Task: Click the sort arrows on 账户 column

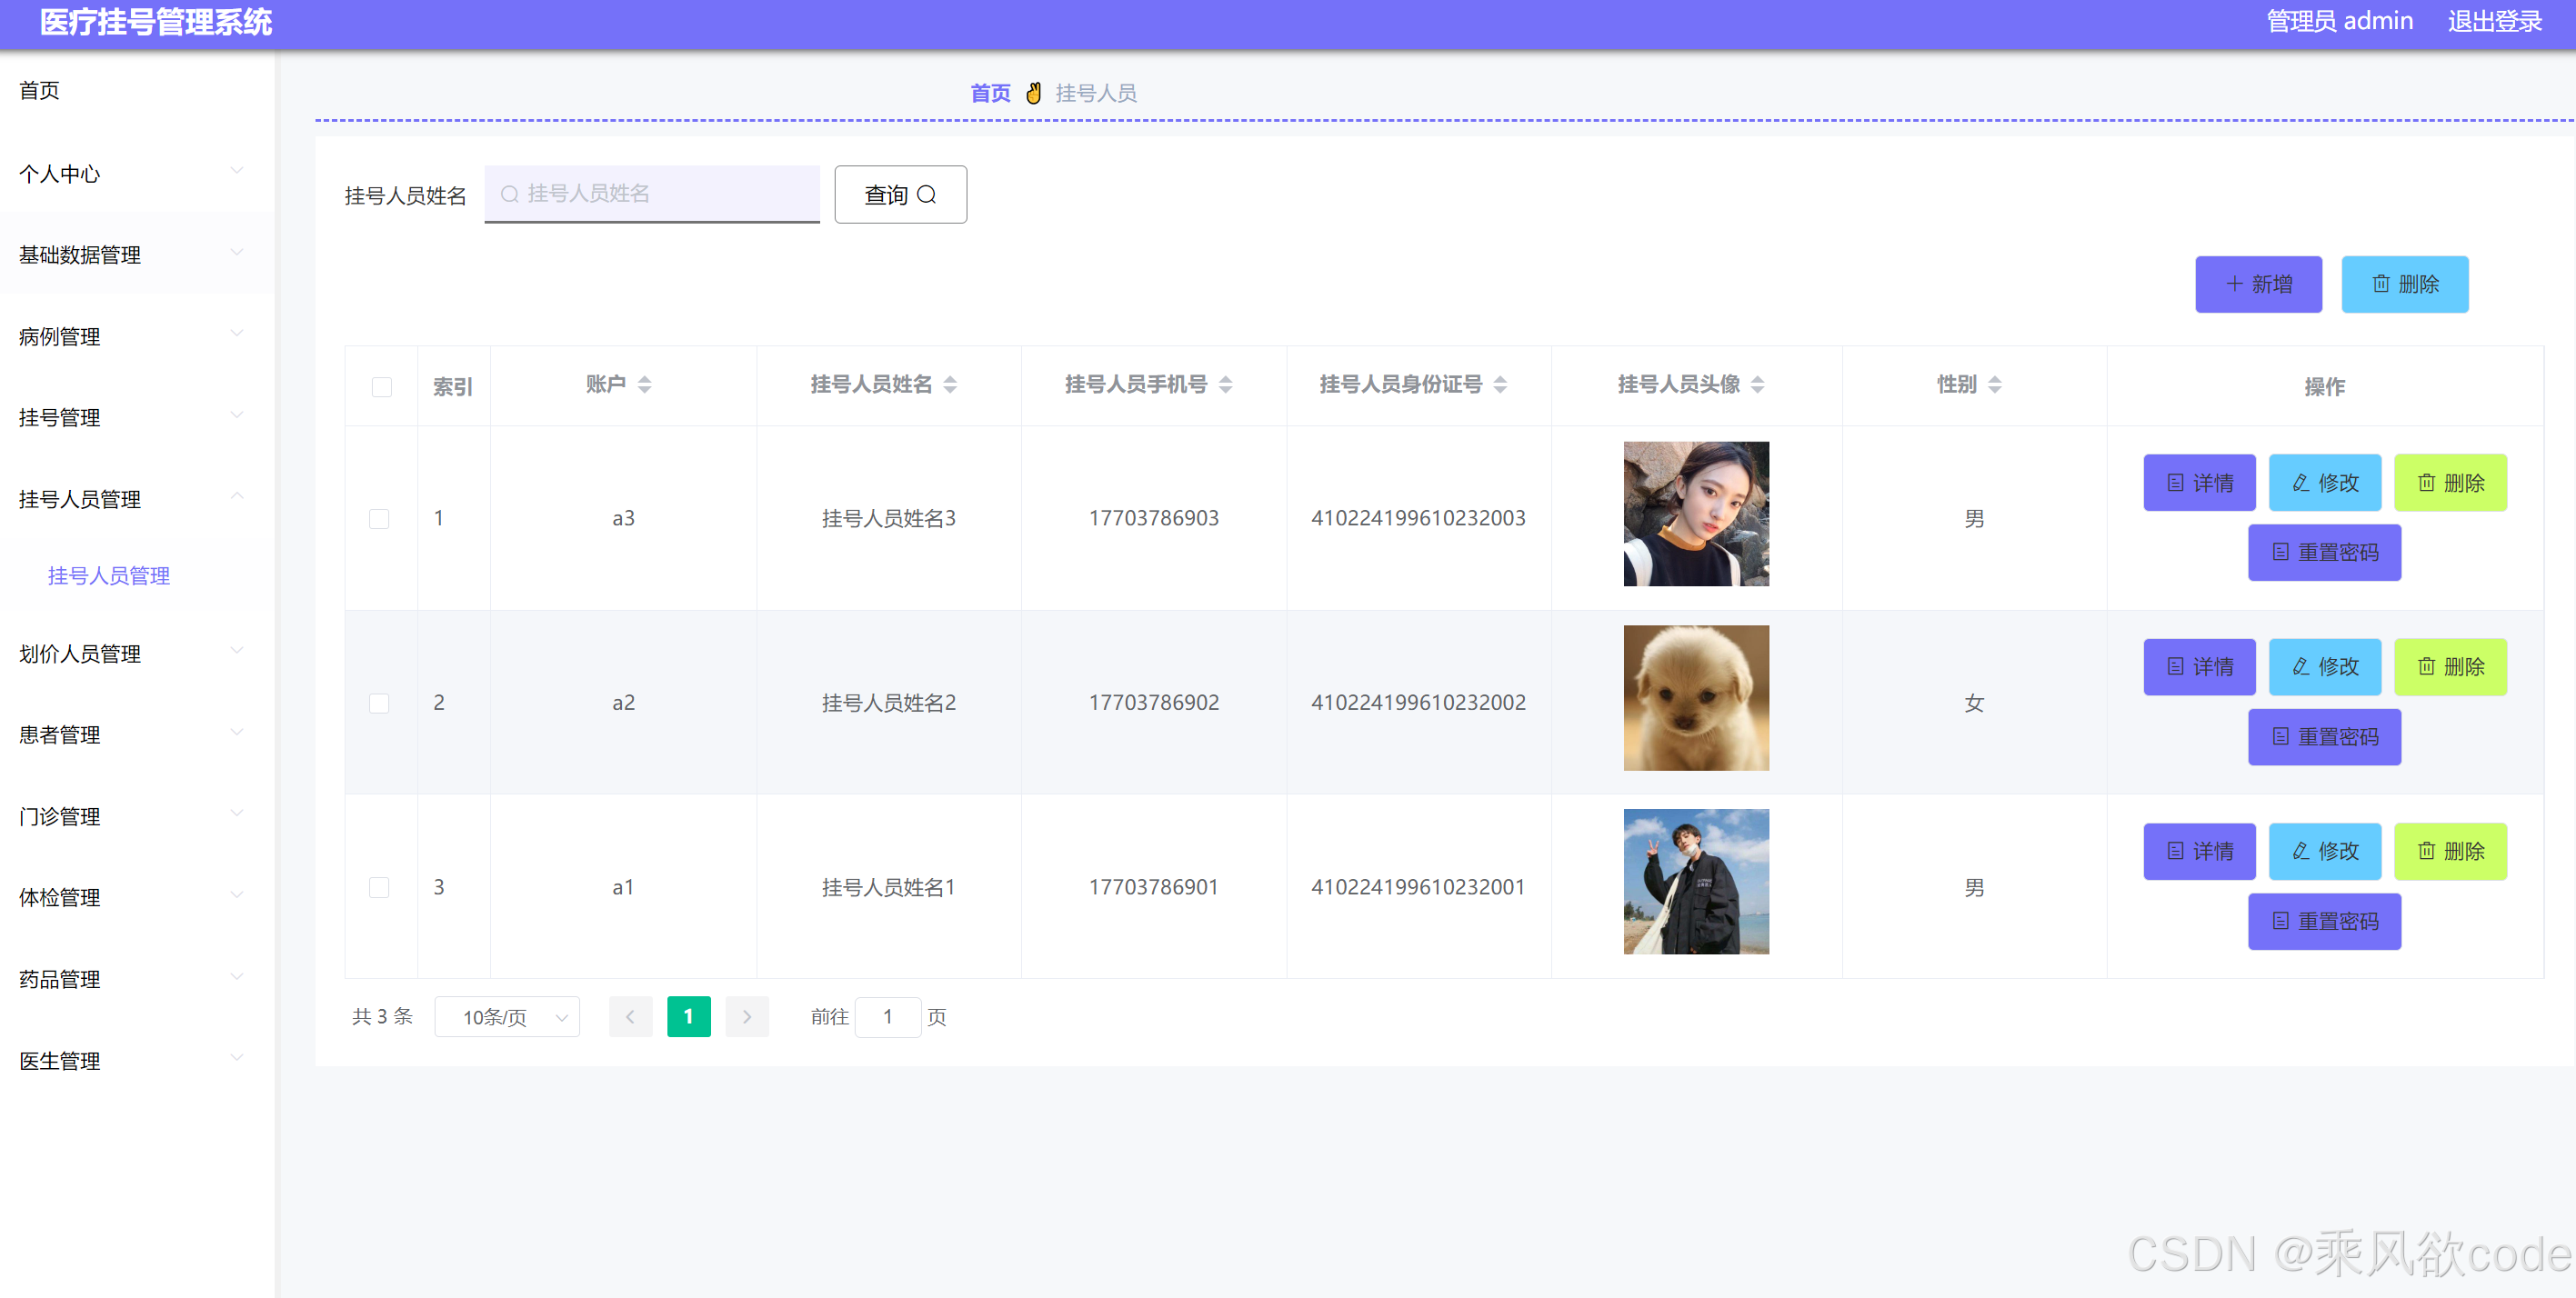Action: 644,385
